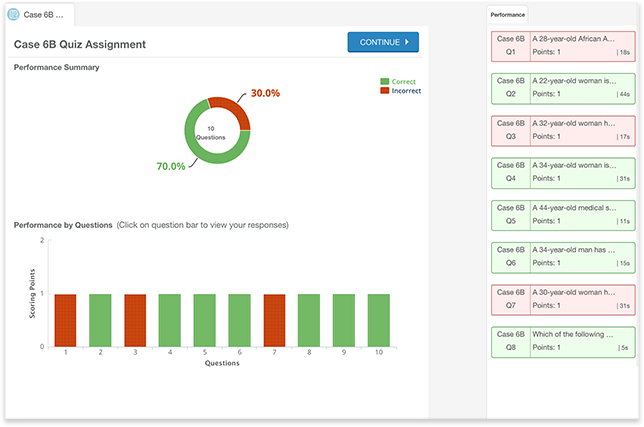Select the green bar for question 5
This screenshot has height=427, width=644.
[x=204, y=320]
